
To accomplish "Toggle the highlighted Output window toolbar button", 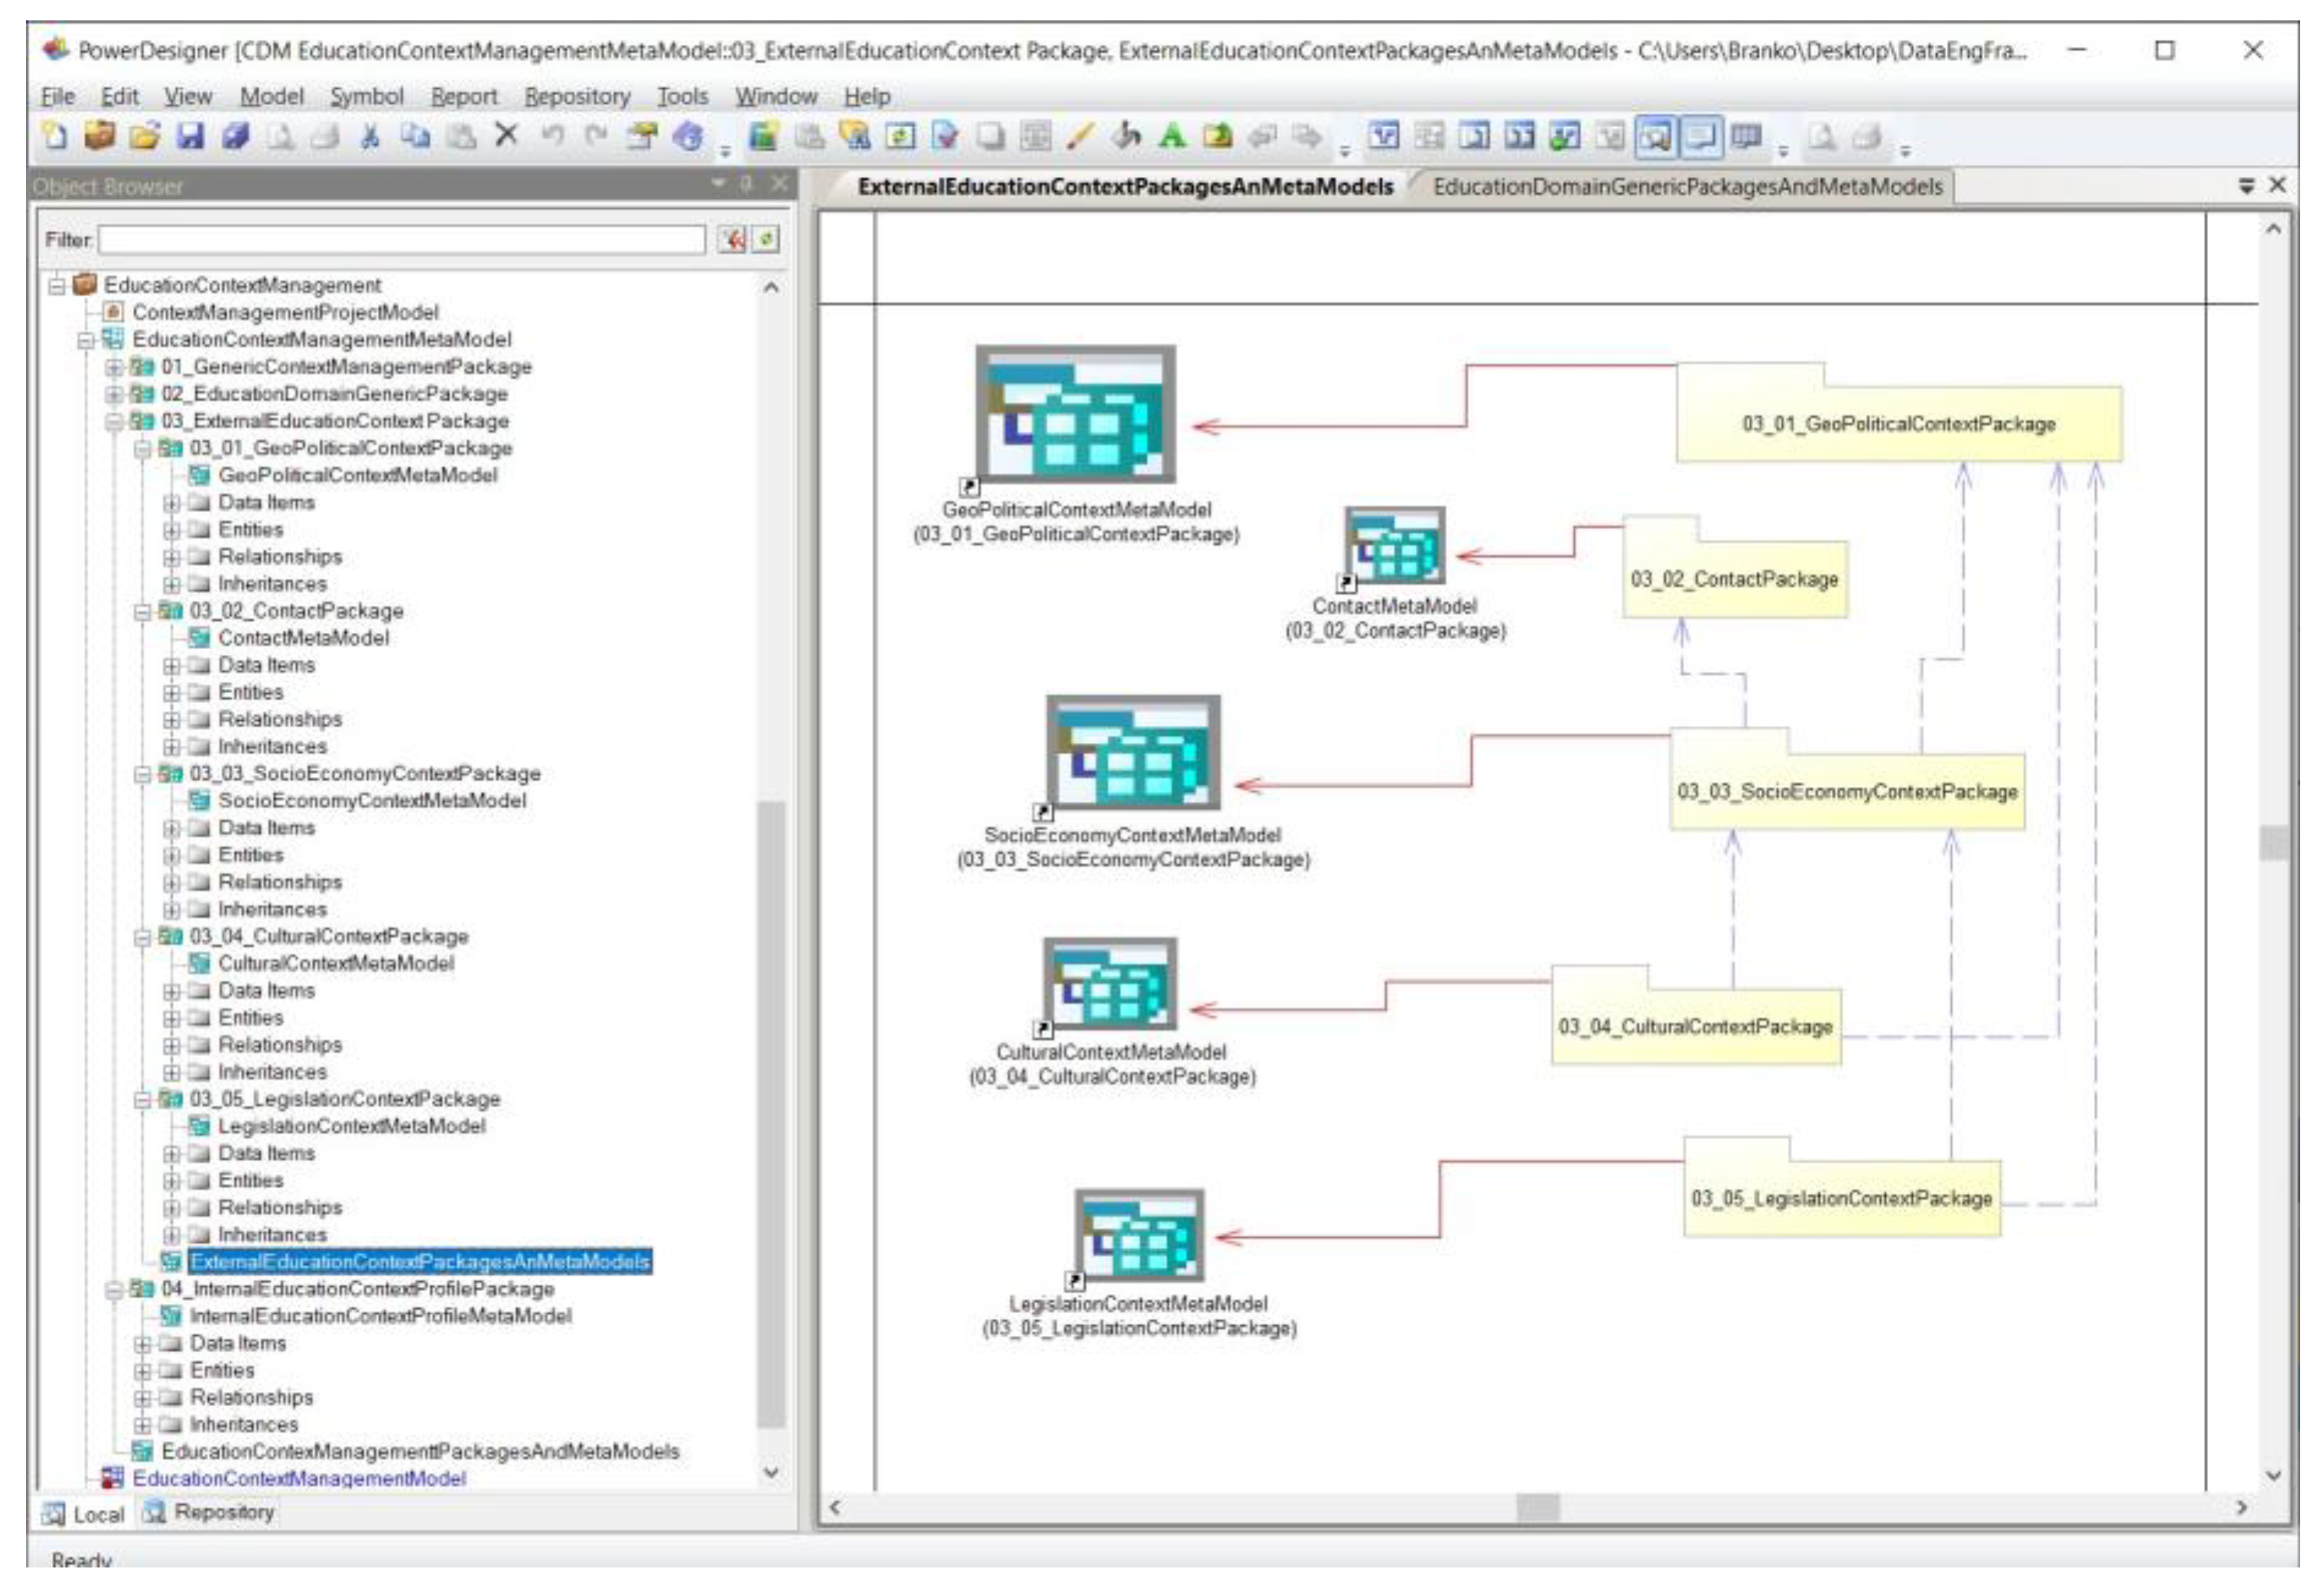I will pos(1701,136).
